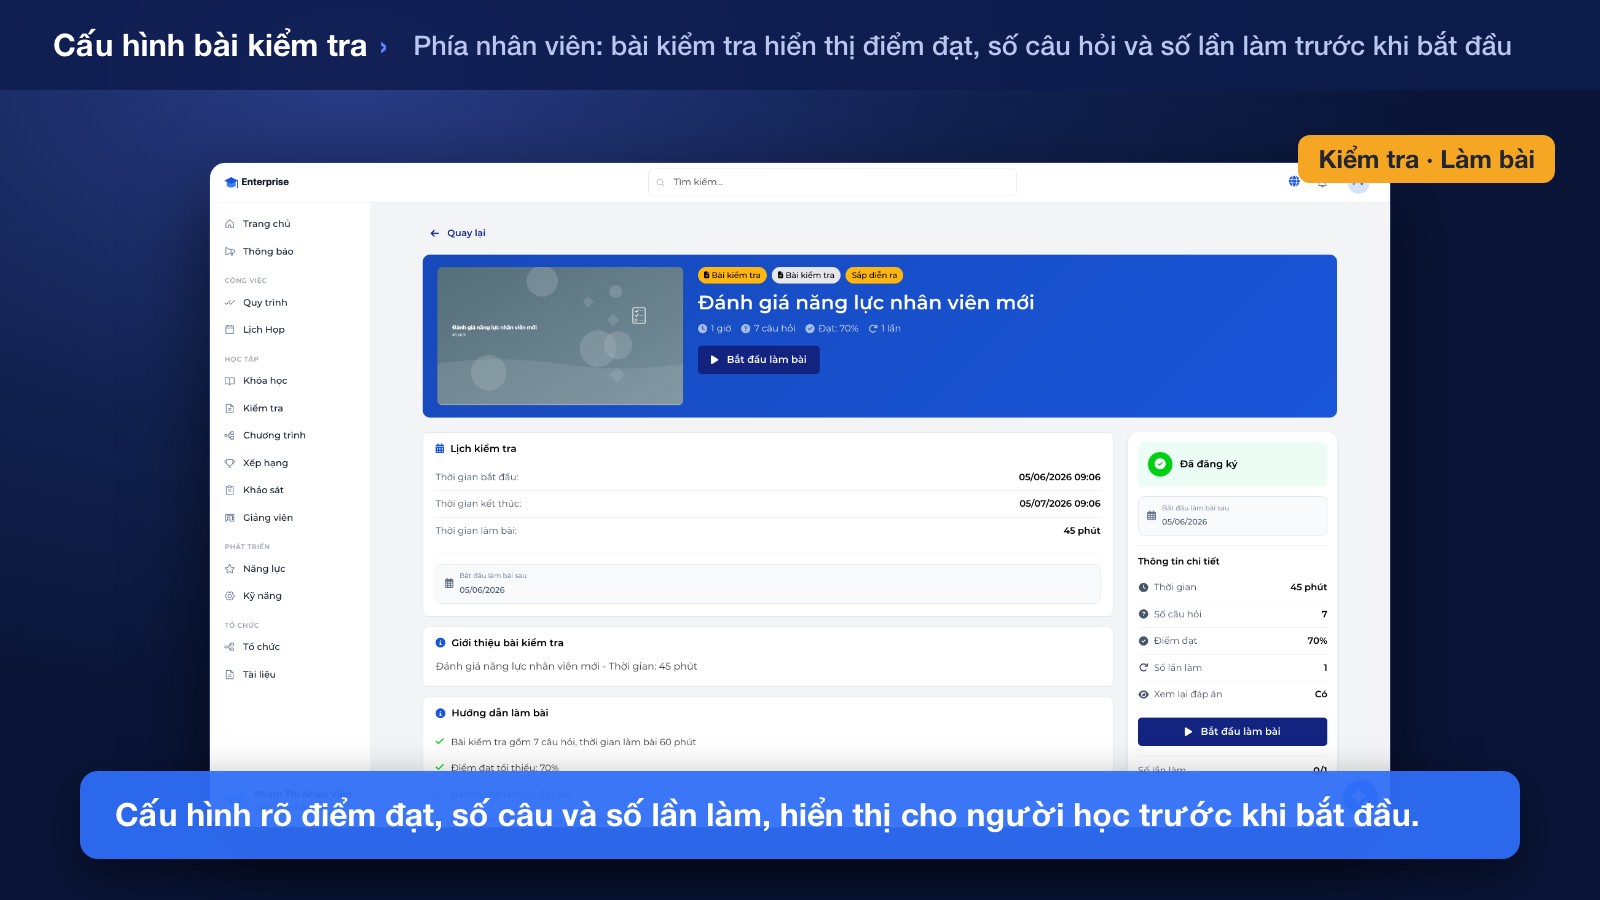Click the info icon beside Hướng dẫn làm bài
This screenshot has height=900, width=1600.
pyautogui.click(x=441, y=713)
